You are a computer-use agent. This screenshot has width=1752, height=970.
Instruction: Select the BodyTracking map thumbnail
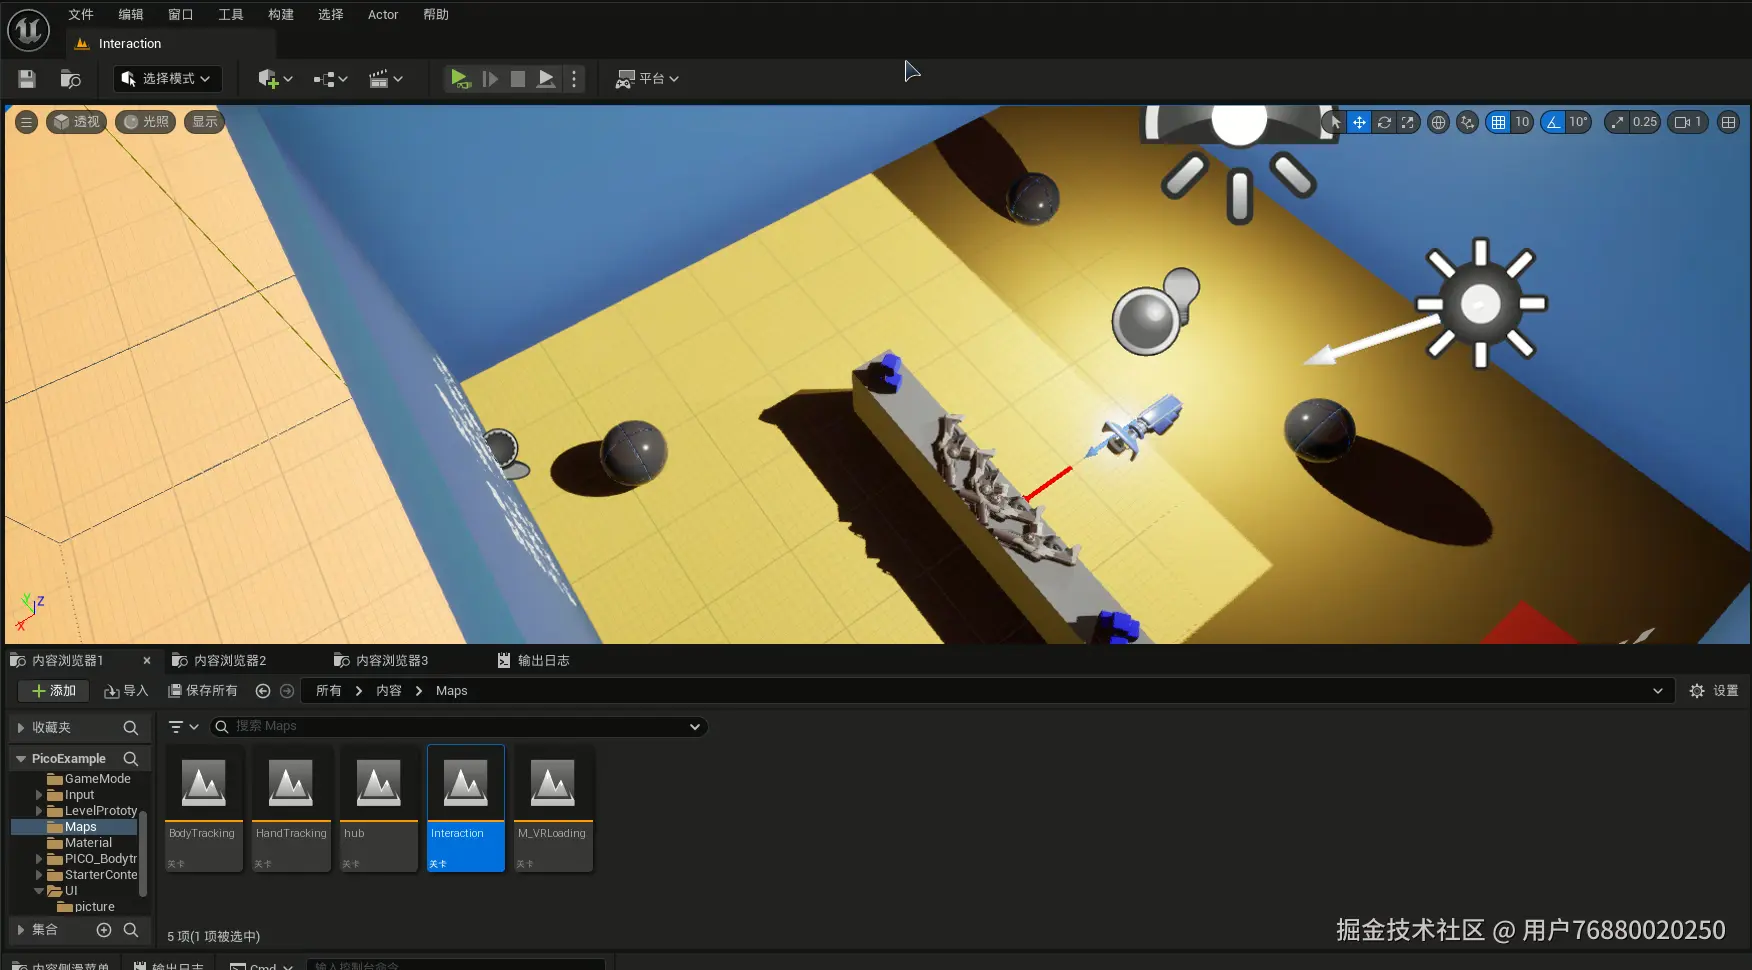point(204,809)
